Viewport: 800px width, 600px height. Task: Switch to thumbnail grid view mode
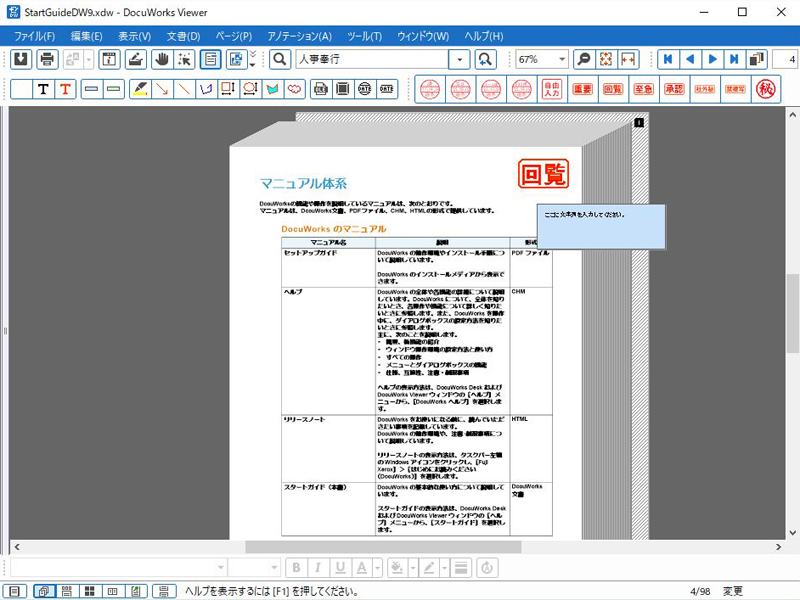tap(90, 591)
